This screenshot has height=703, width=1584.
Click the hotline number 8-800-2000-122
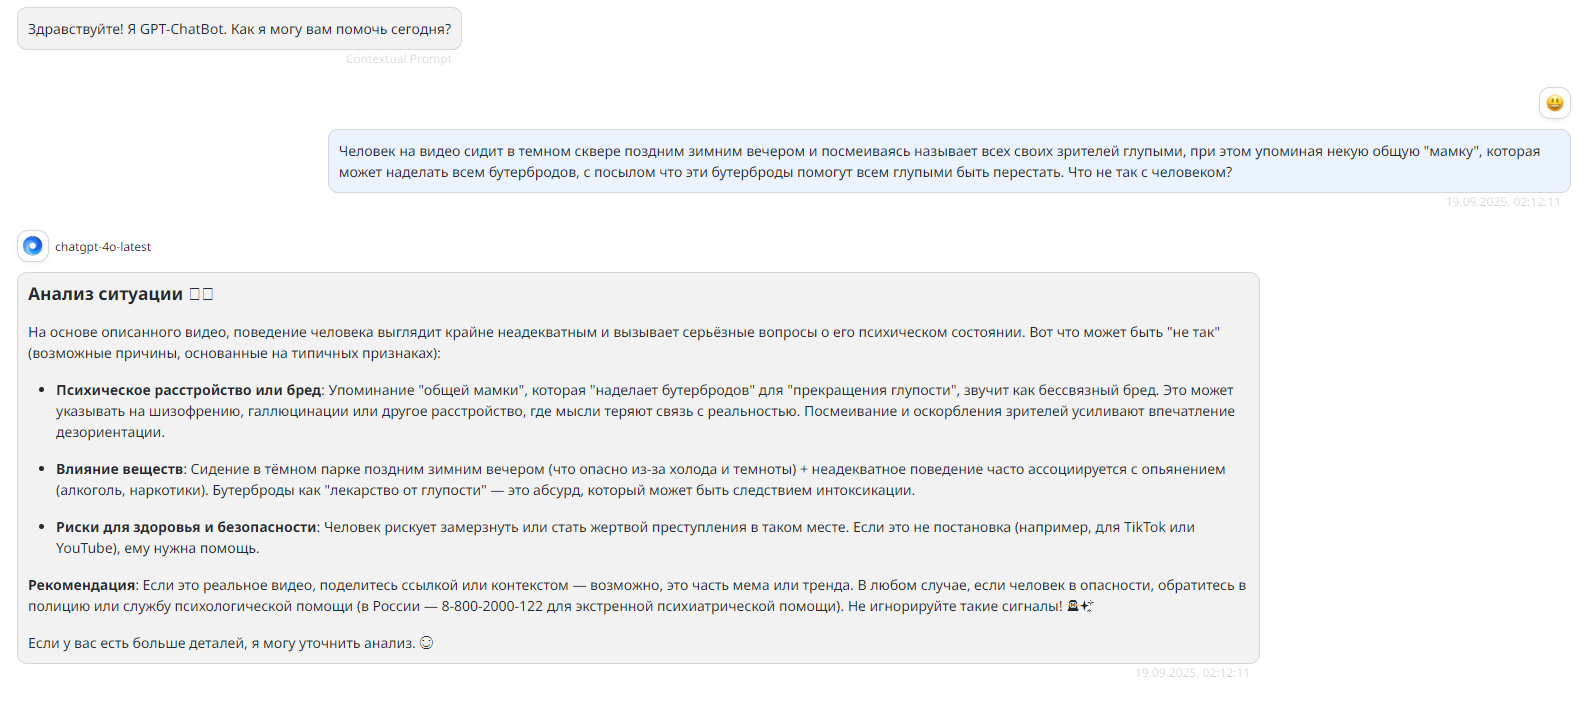point(486,606)
